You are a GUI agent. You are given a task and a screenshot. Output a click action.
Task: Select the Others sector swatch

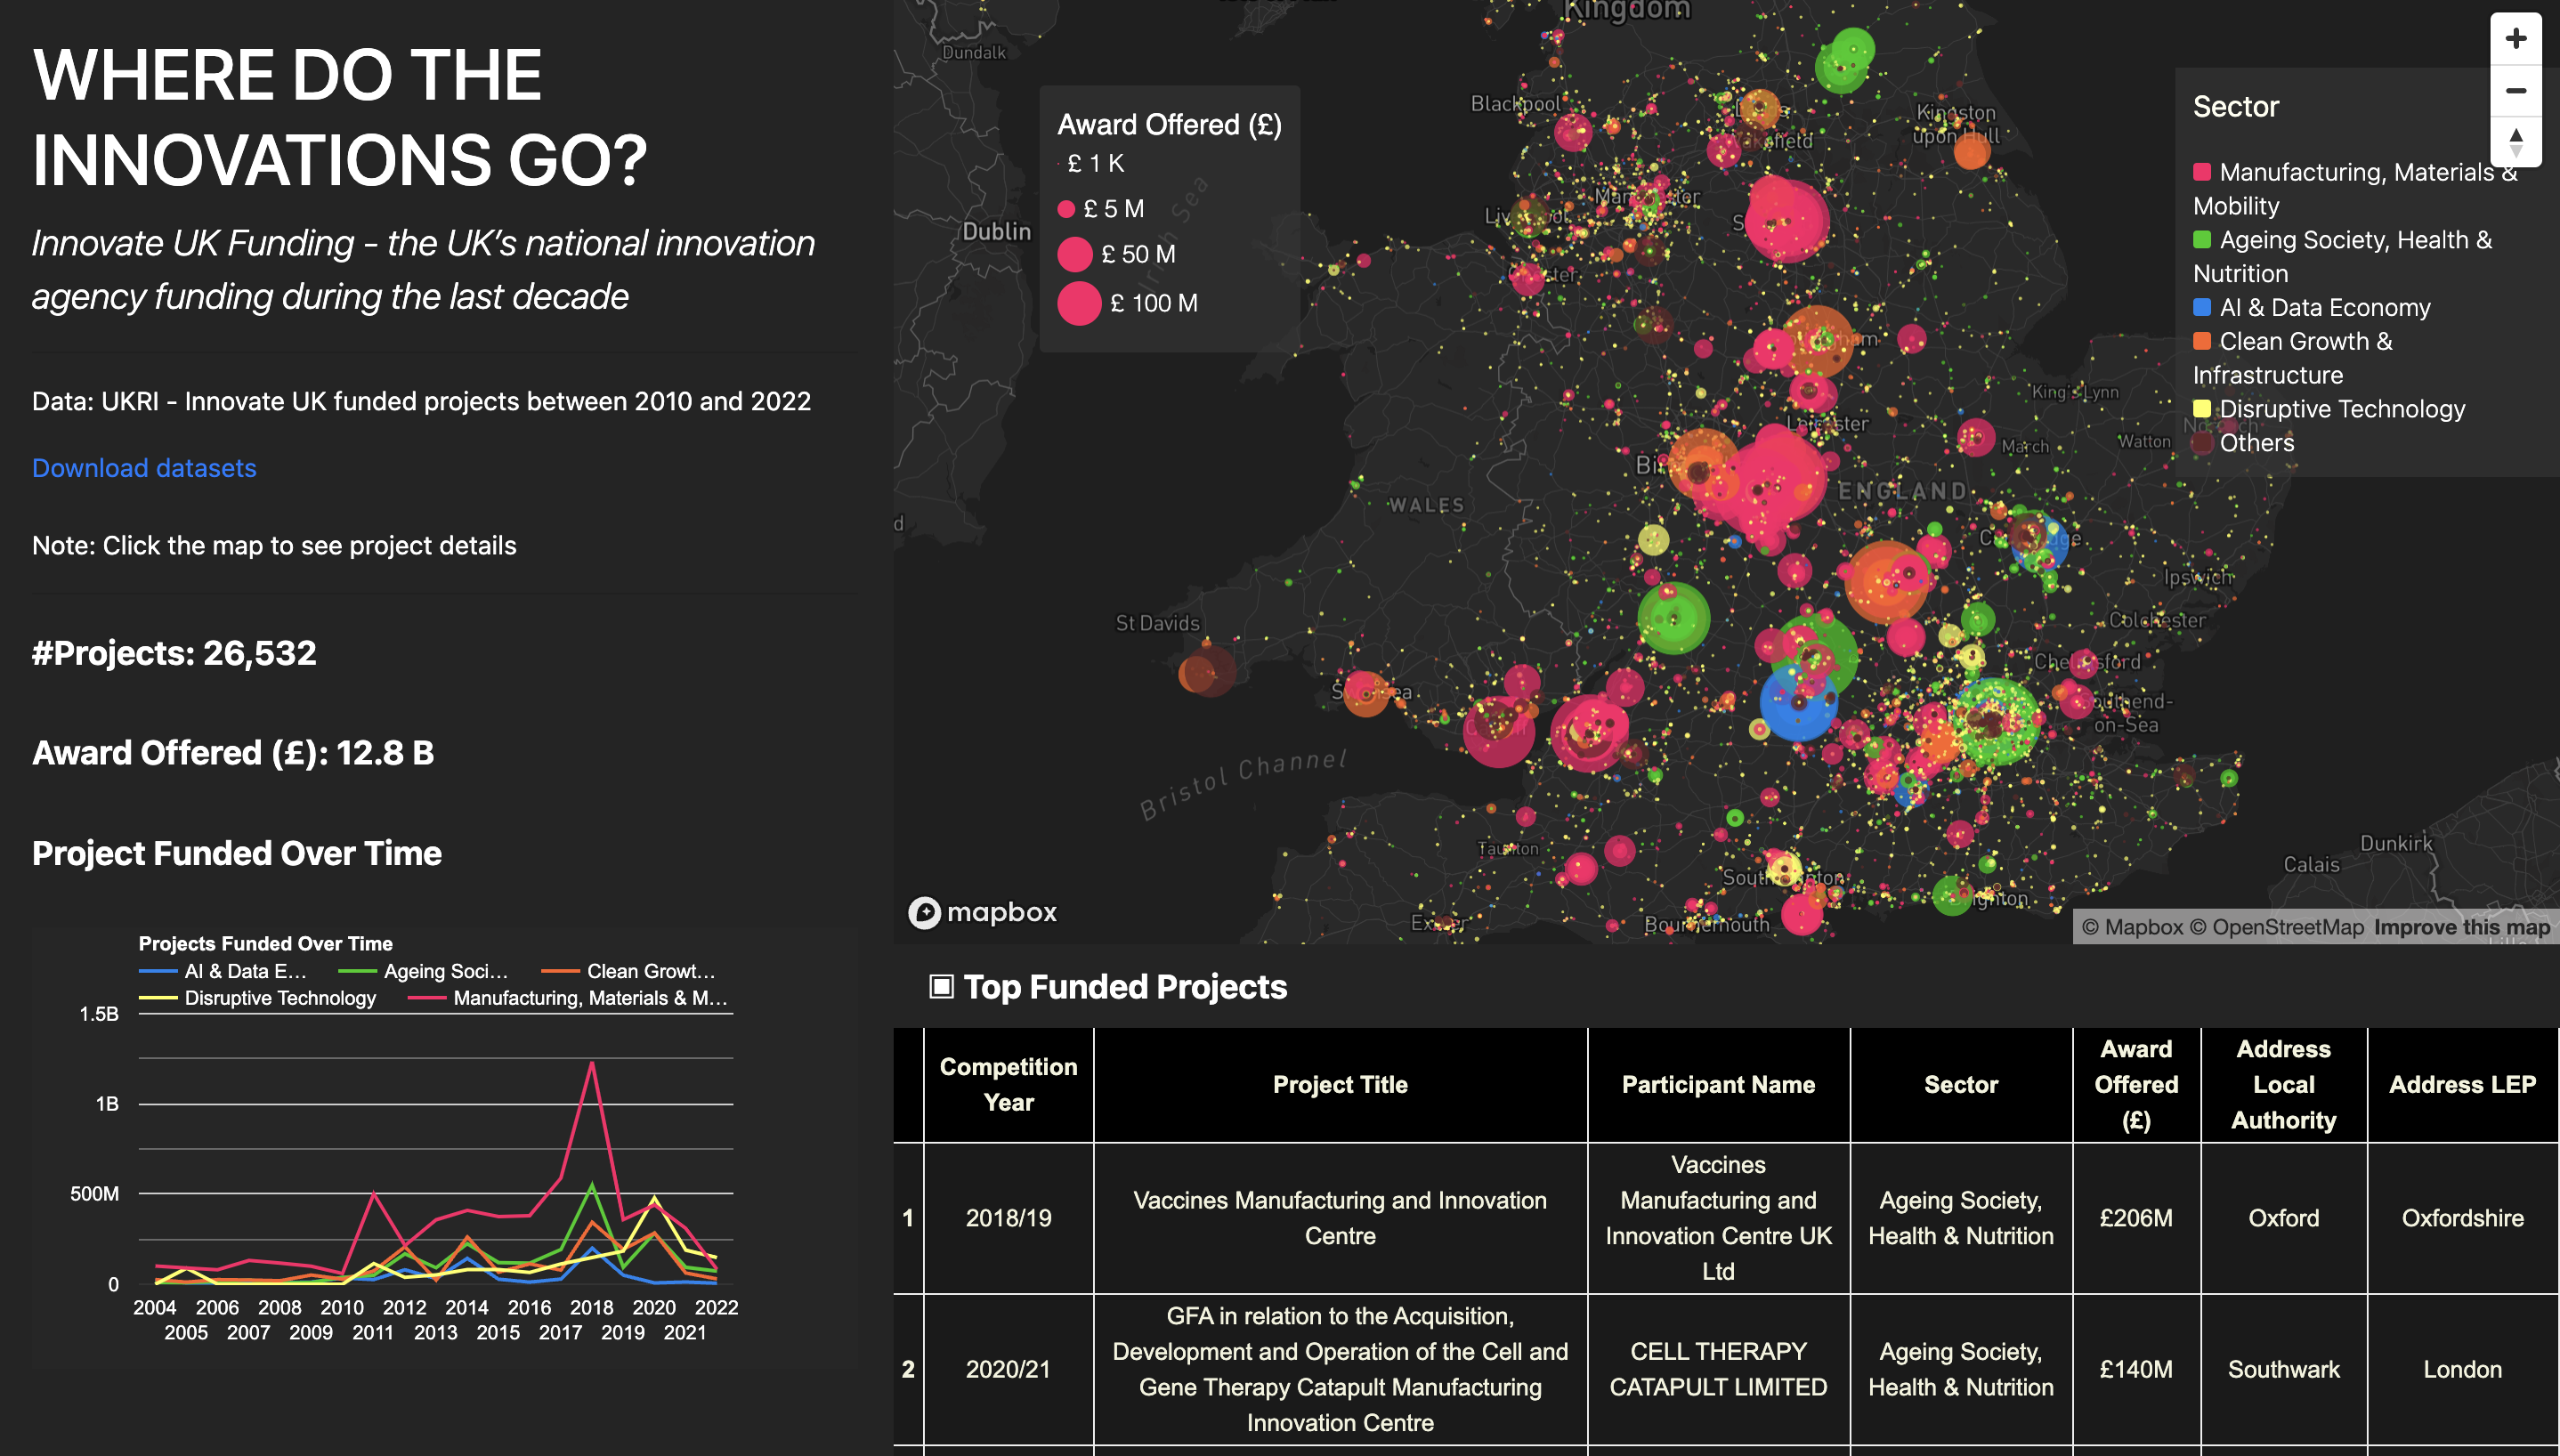2201,443
